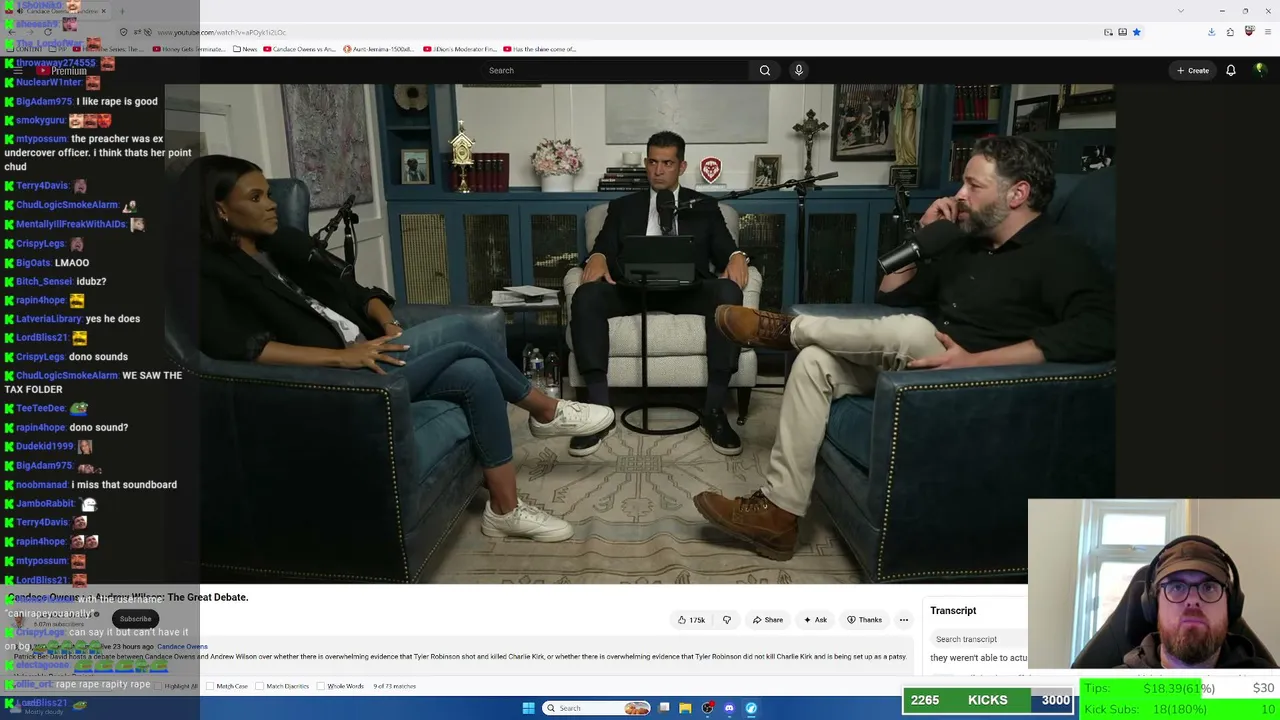This screenshot has width=1280, height=720.
Task: Click chat username noobmanad
Action: click(42, 485)
